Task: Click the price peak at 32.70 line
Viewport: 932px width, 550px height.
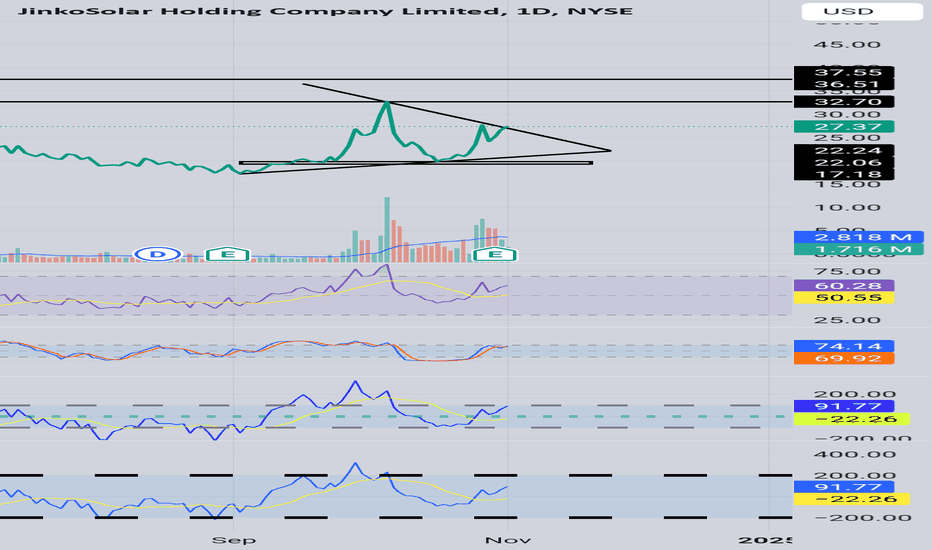Action: coord(387,103)
